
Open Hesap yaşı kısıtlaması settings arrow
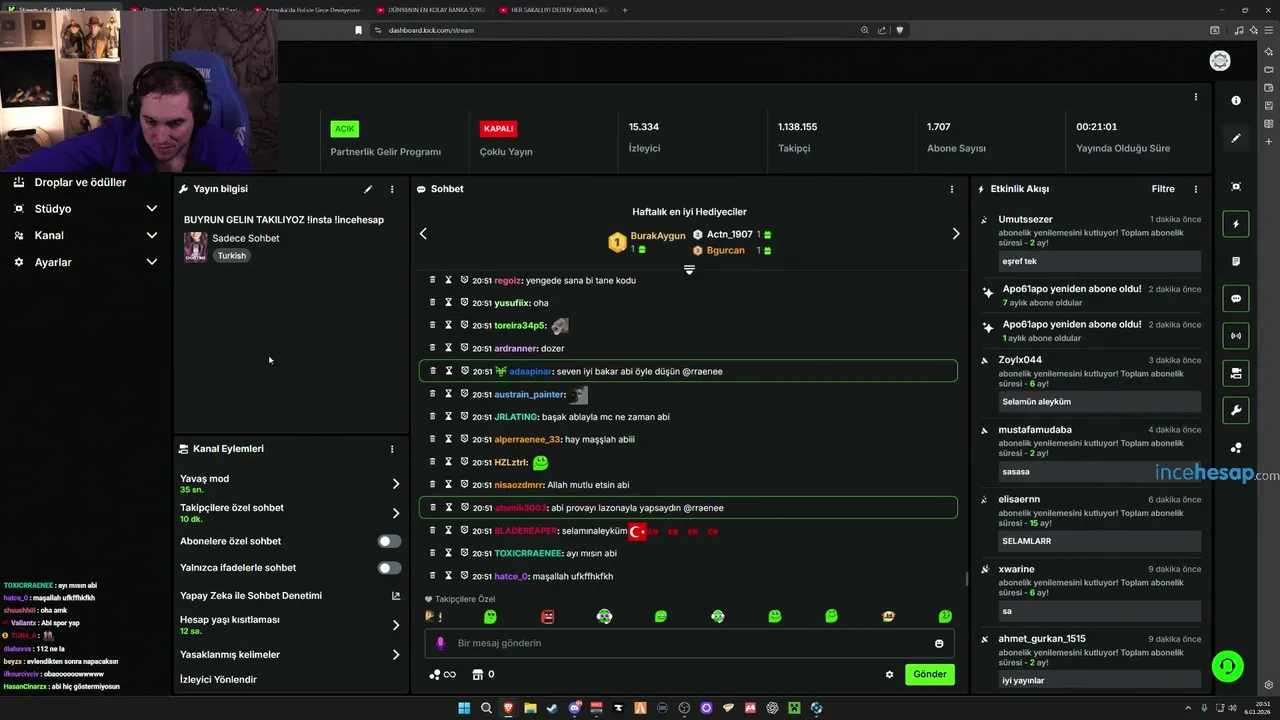pos(396,625)
